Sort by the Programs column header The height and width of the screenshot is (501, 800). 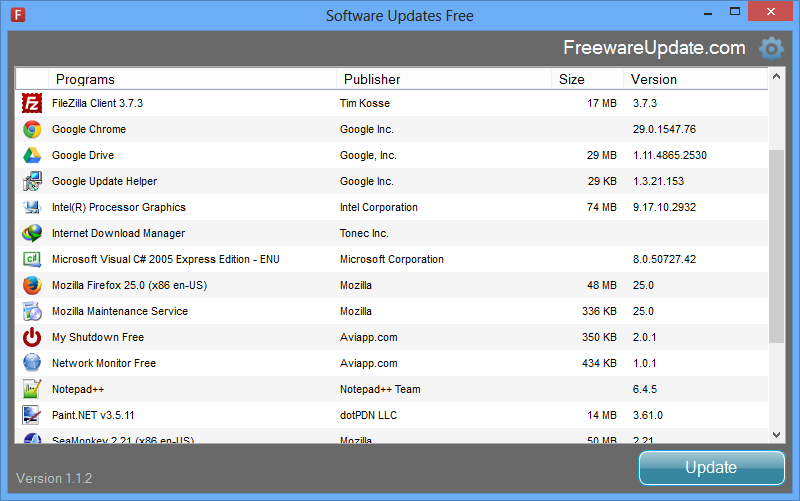[192, 79]
